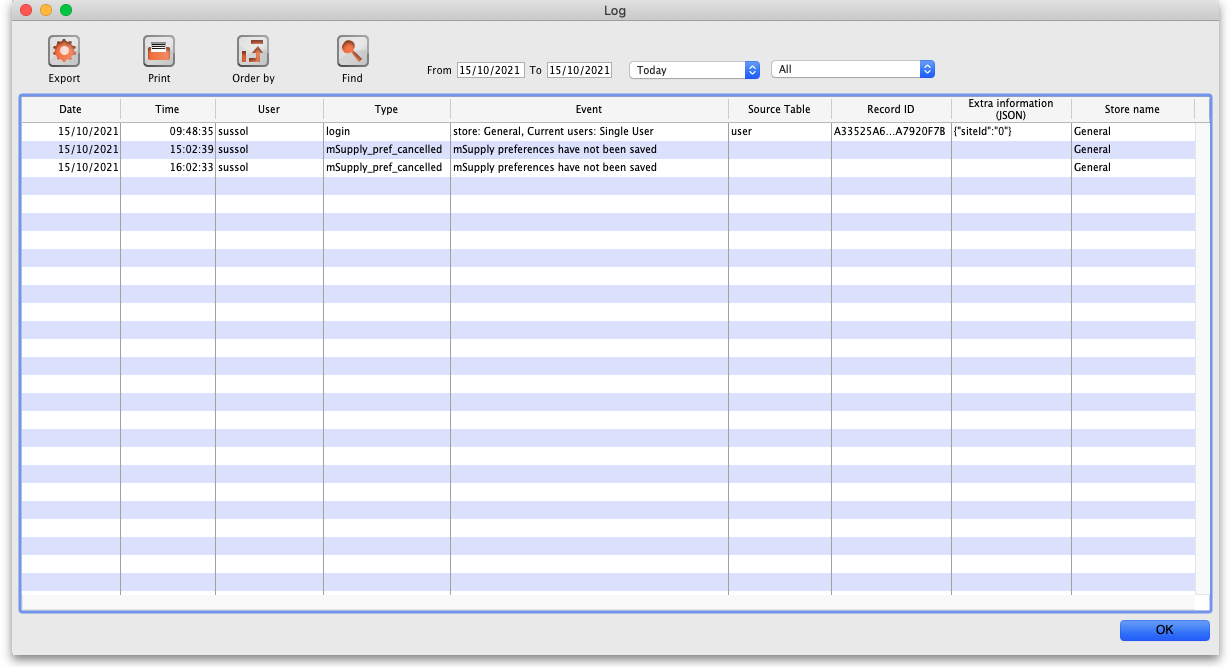
Task: Click the Record ID column header
Action: click(x=890, y=109)
